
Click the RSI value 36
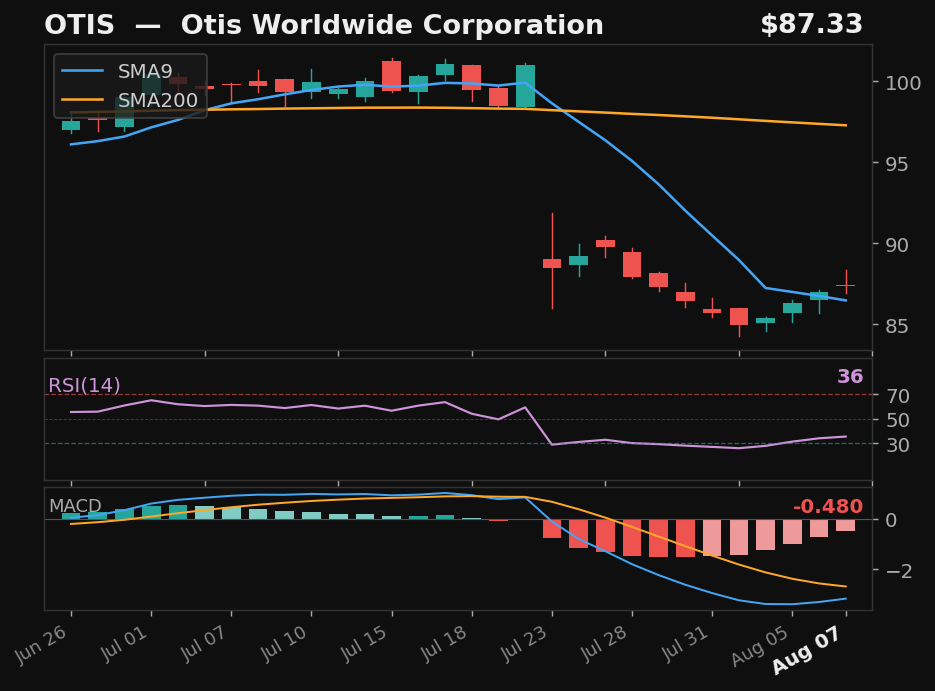tap(850, 377)
